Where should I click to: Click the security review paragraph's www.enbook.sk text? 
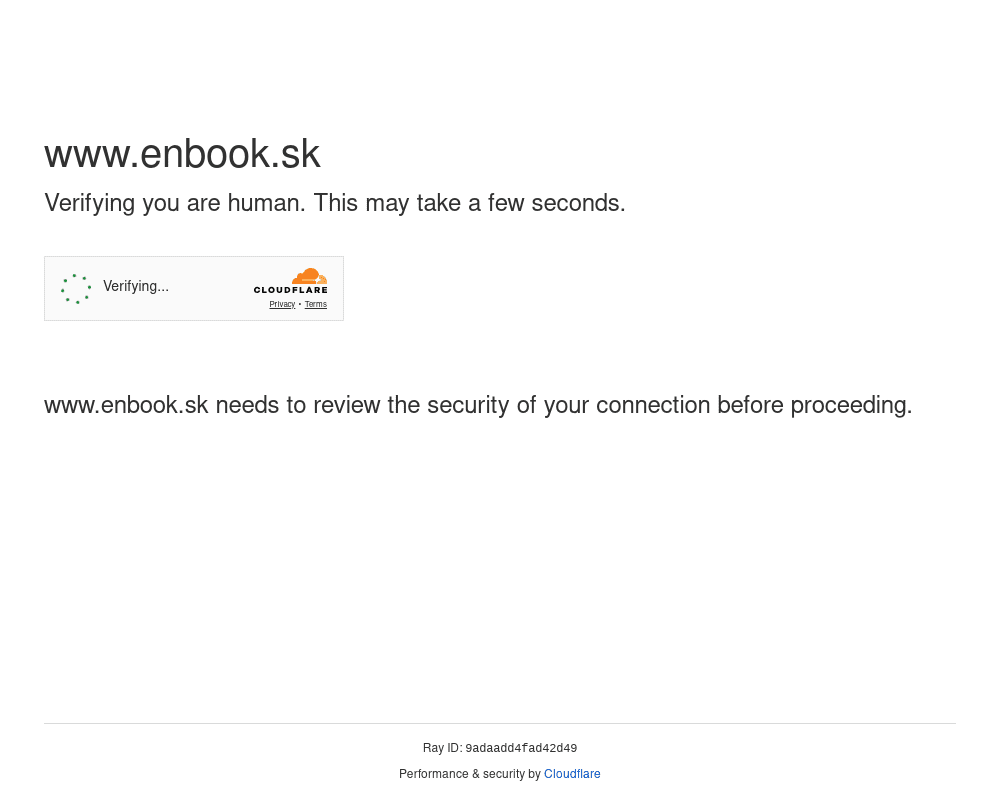pyautogui.click(x=126, y=406)
